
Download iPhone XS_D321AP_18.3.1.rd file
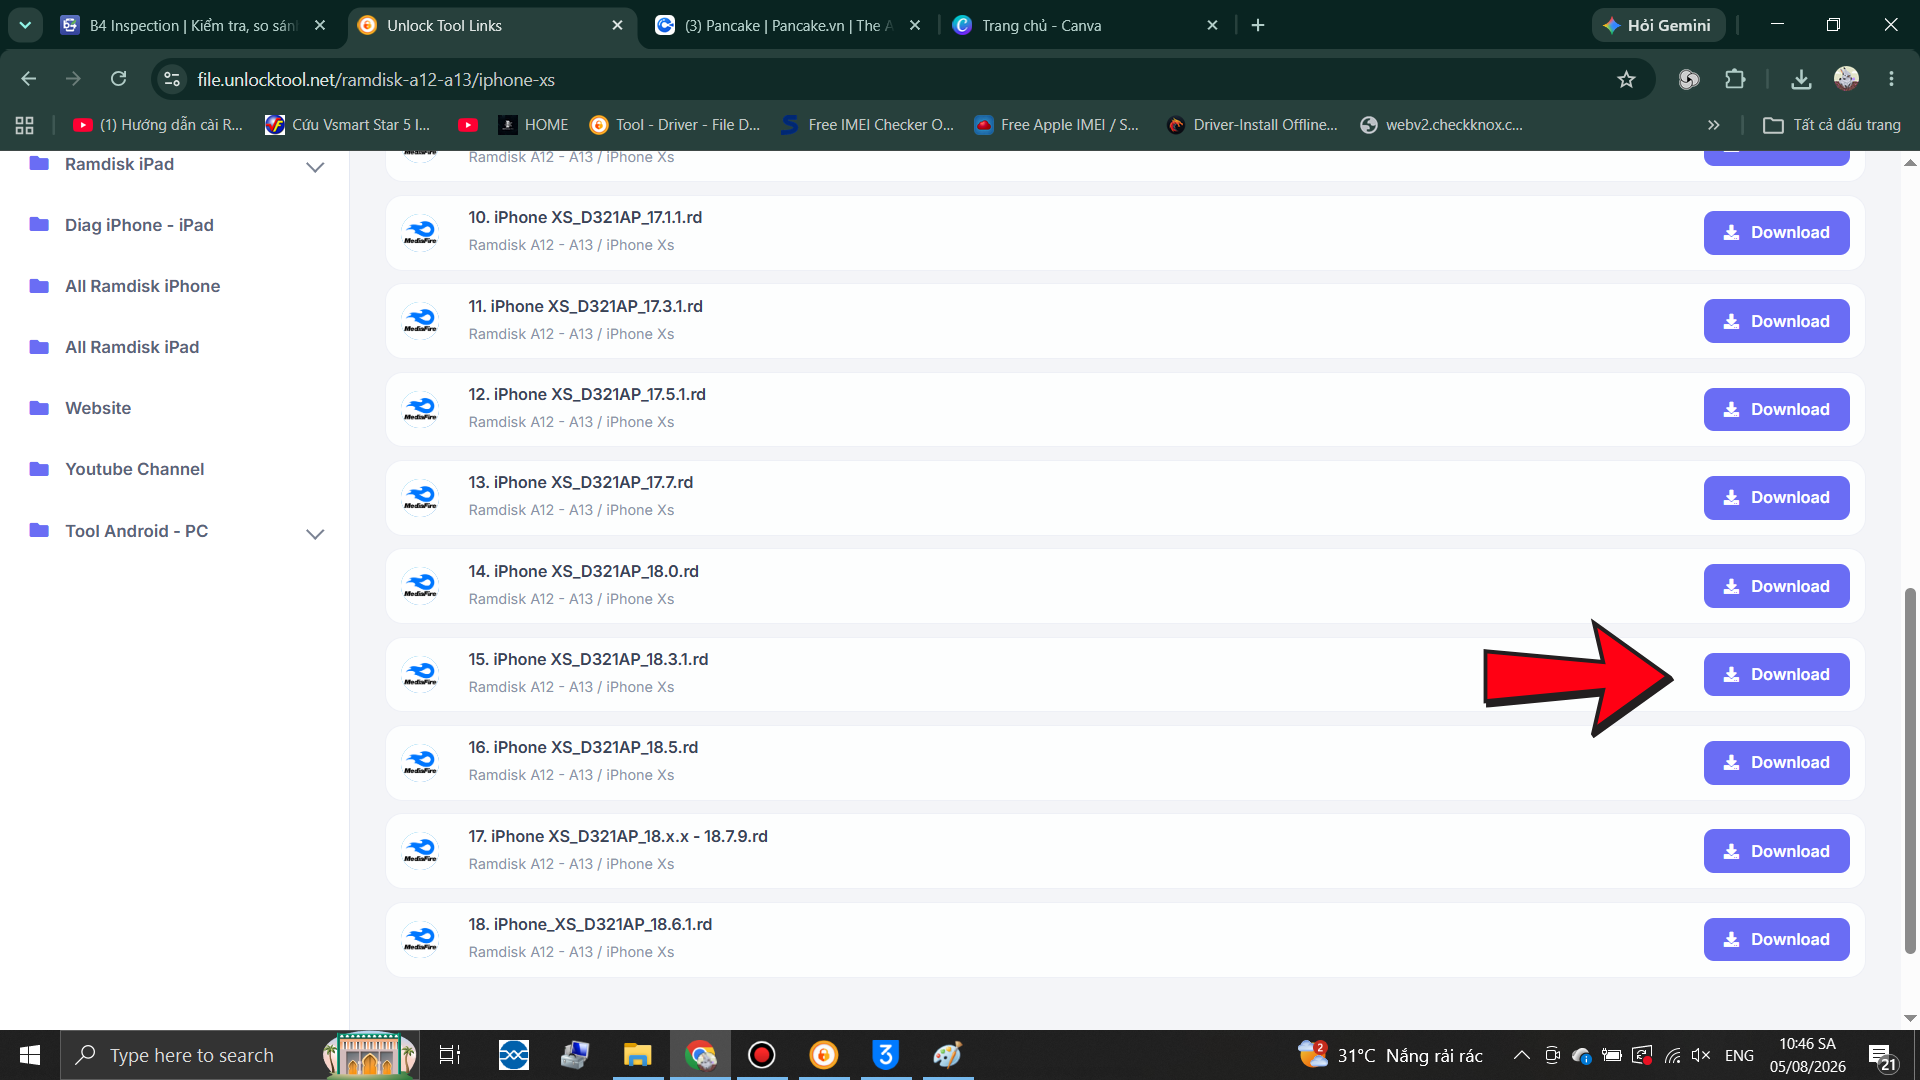pyautogui.click(x=1776, y=674)
